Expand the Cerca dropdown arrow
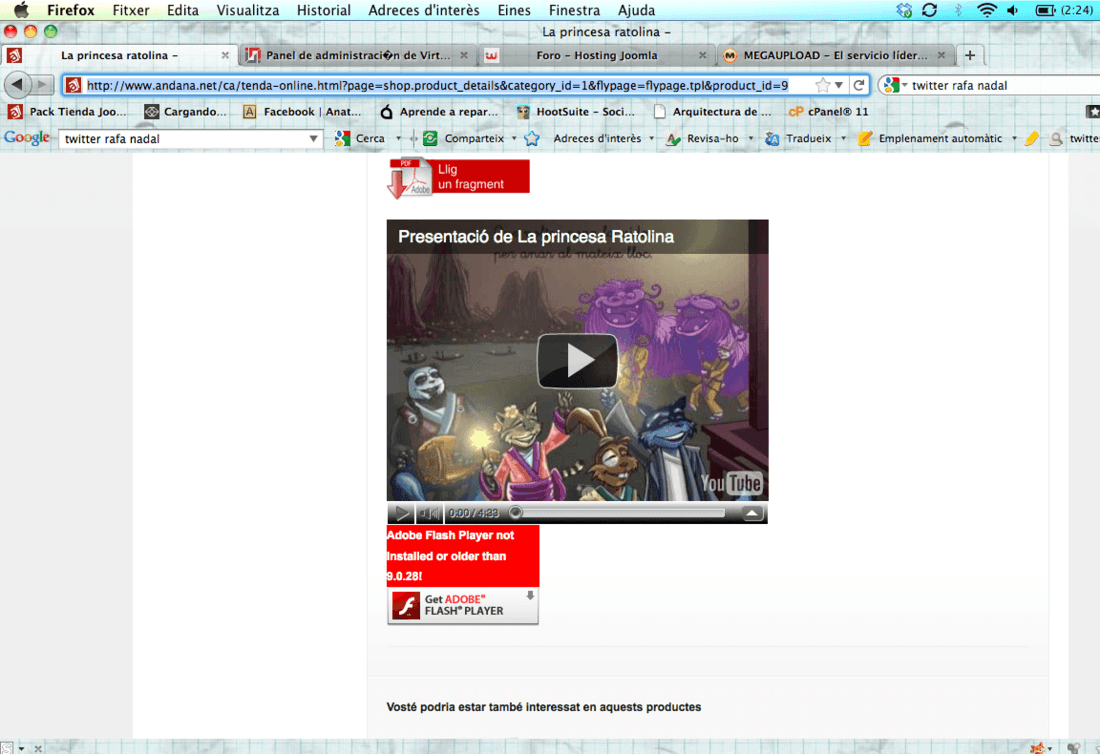This screenshot has width=1100, height=754. click(x=398, y=139)
